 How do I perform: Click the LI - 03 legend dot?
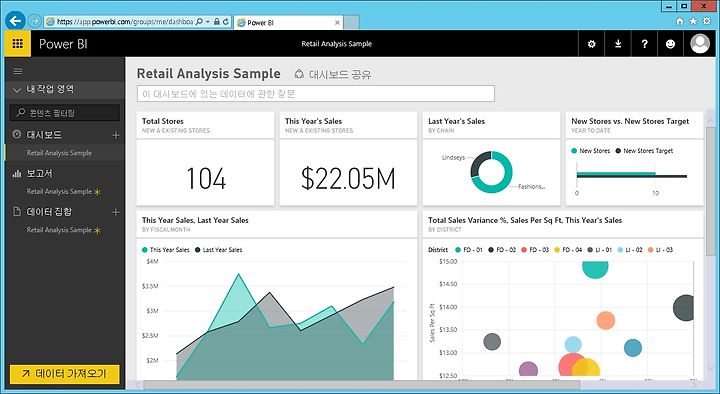point(651,250)
